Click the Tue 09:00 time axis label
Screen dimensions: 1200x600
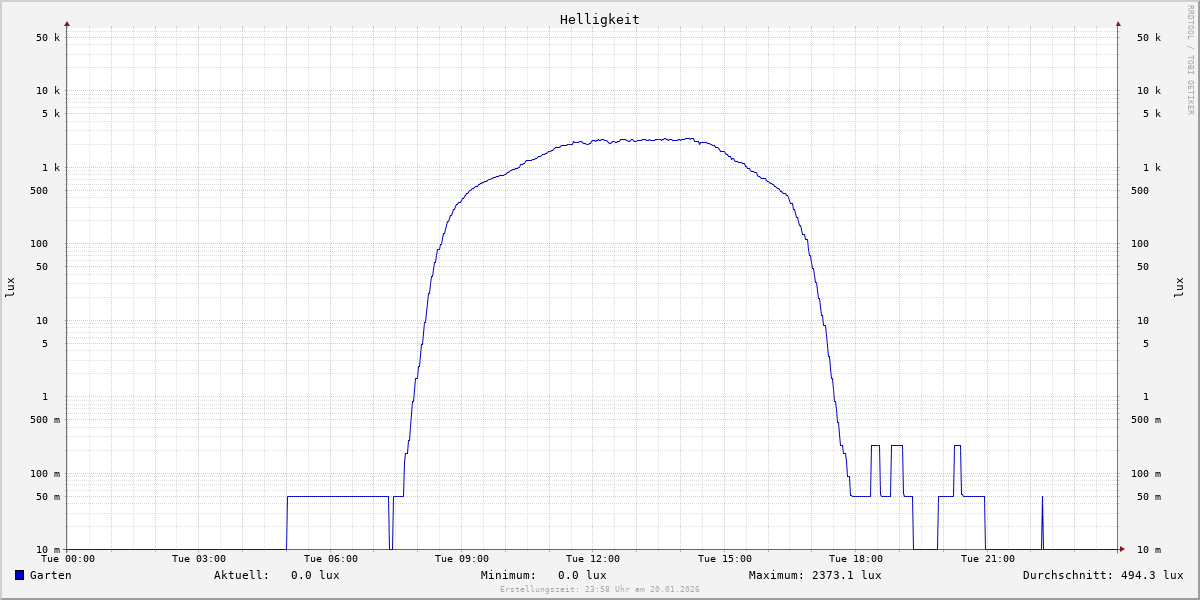[462, 559]
